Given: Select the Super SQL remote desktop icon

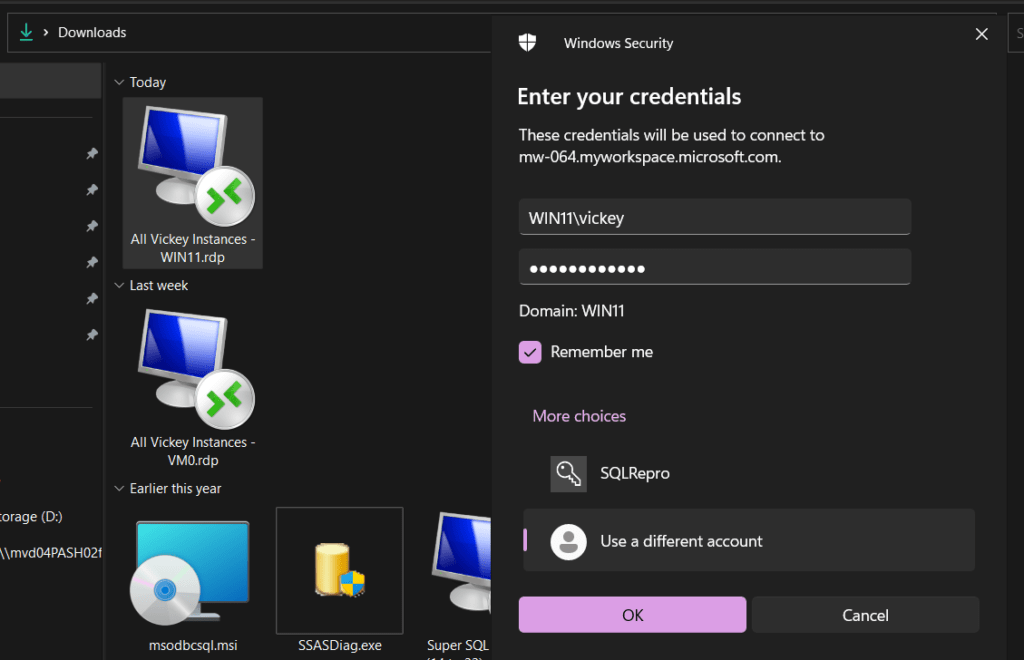Looking at the screenshot, I should coord(461,563).
